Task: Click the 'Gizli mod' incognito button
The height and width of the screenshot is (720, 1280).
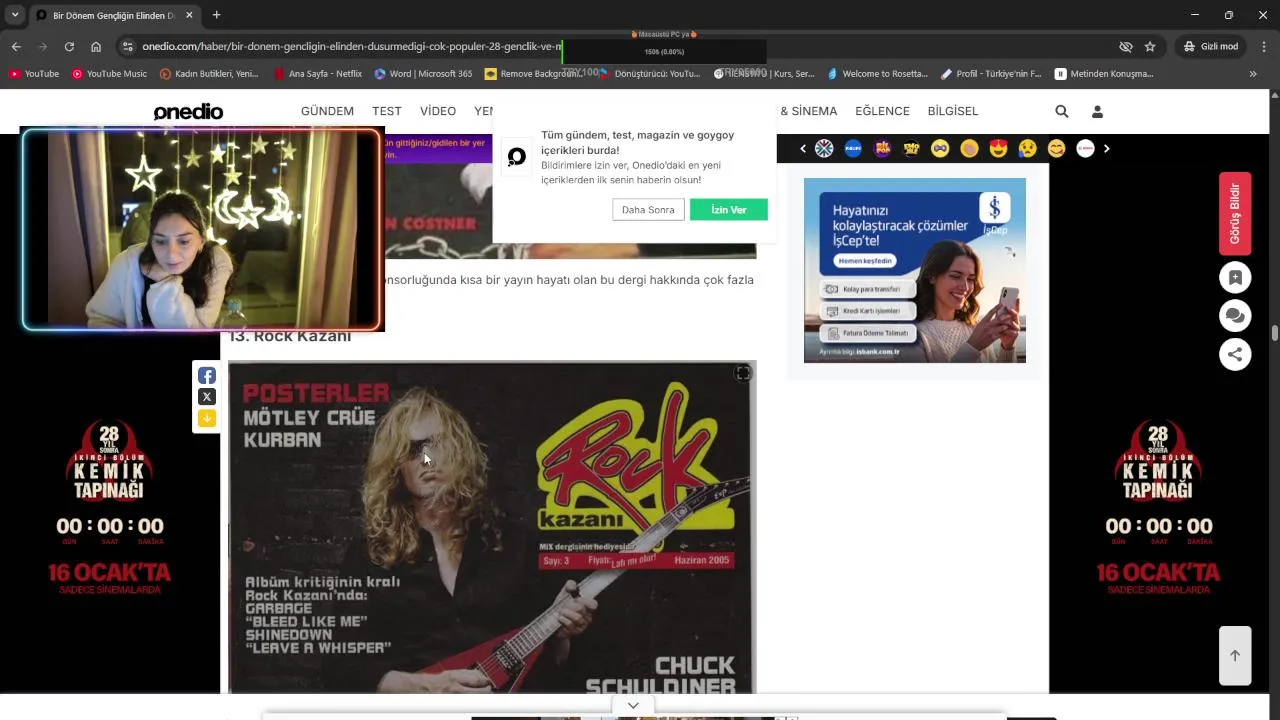Action: coord(1211,46)
